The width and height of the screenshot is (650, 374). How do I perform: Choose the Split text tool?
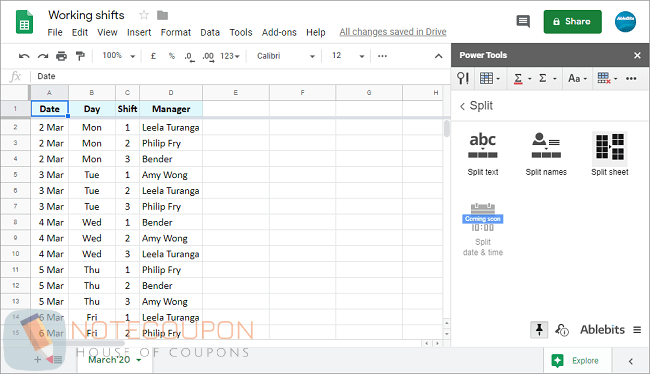pos(483,154)
